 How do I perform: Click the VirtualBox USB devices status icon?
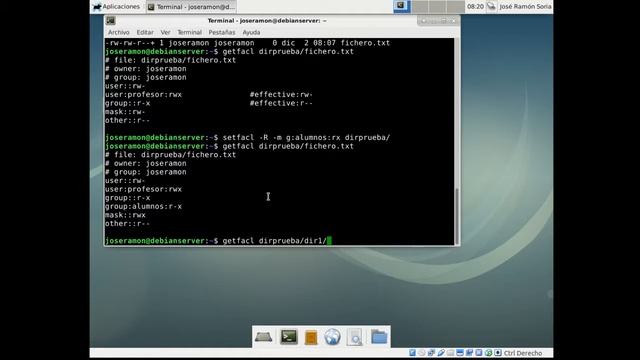click(441, 353)
